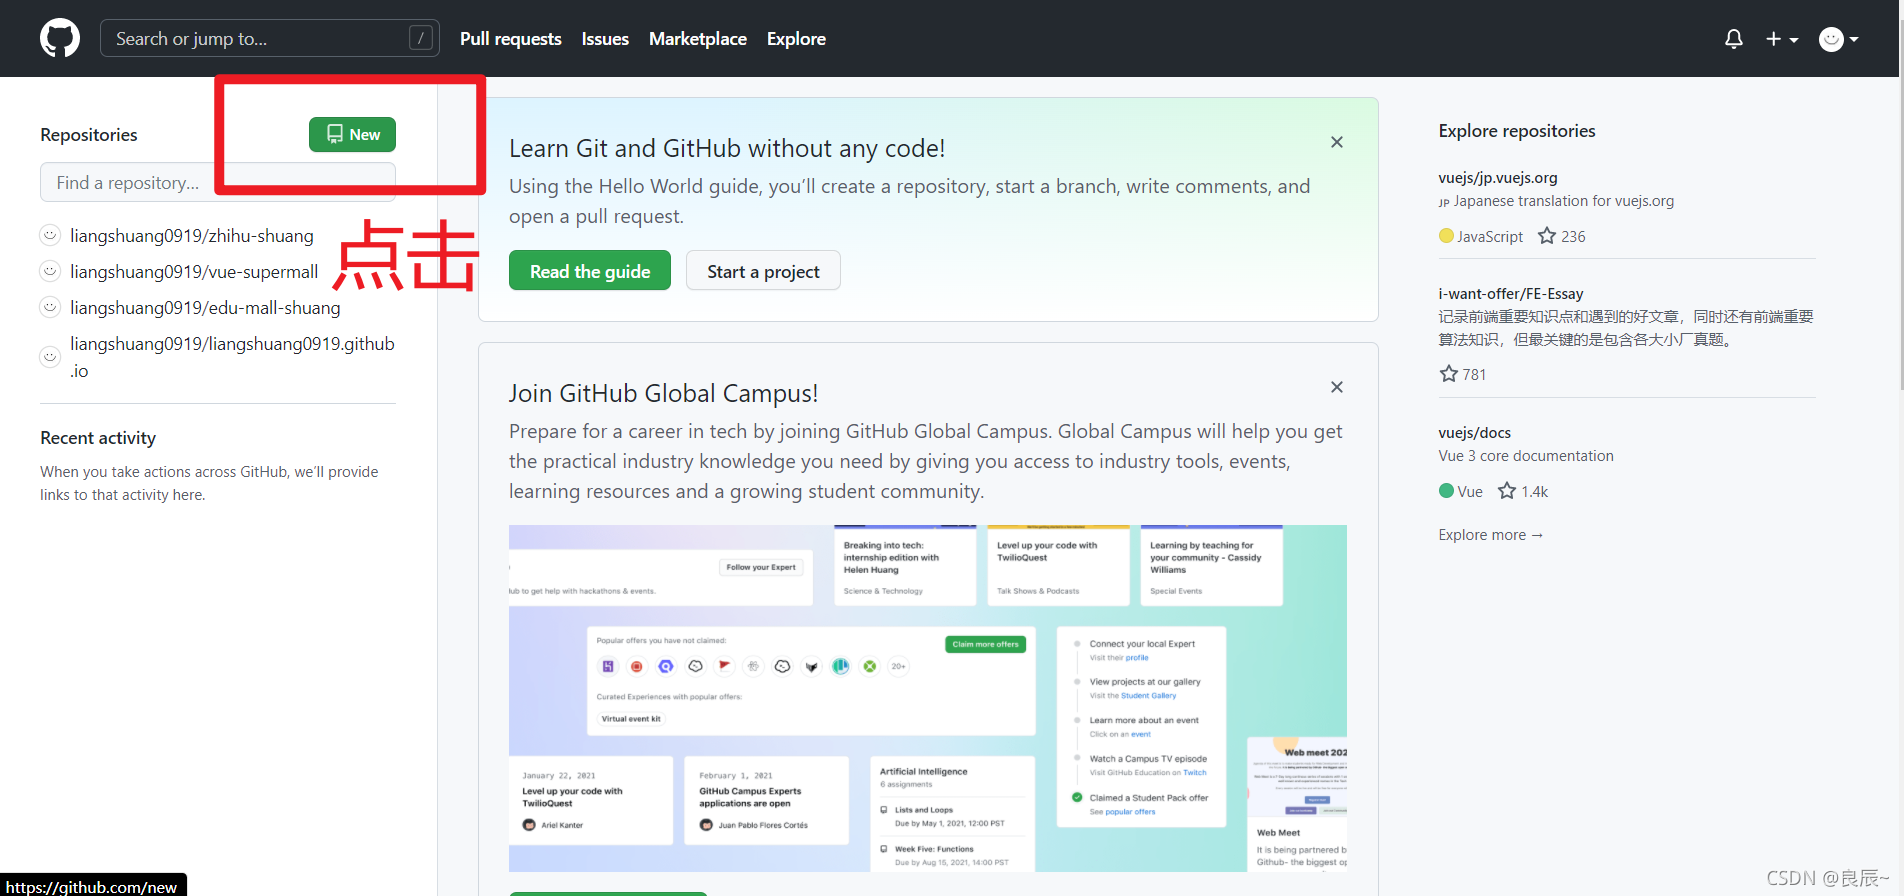The width and height of the screenshot is (1904, 896).
Task: Dismiss the Learn Git and GitHub card
Action: click(x=1337, y=142)
